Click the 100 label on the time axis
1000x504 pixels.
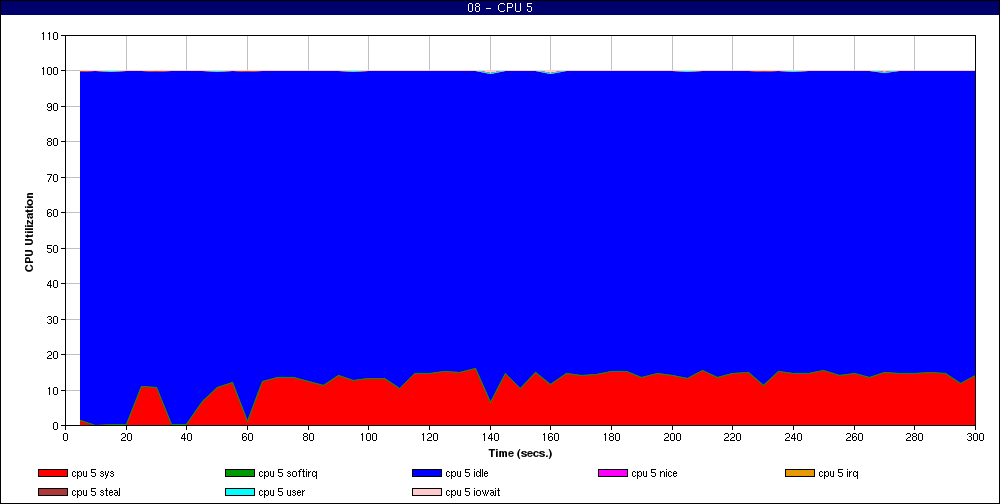[369, 437]
